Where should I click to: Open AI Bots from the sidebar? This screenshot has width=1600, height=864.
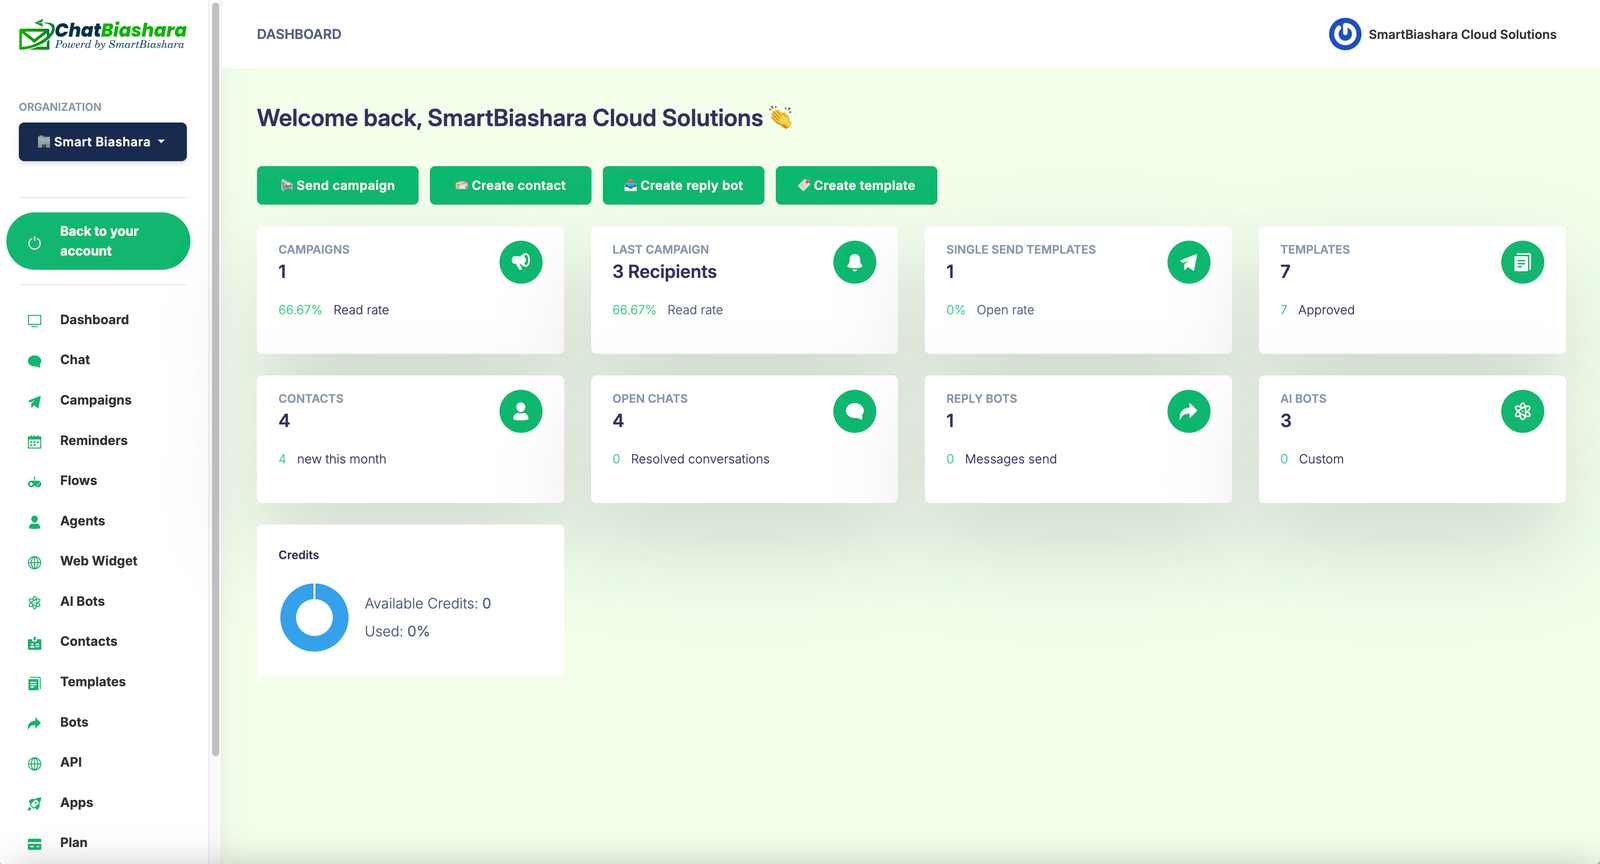(82, 601)
